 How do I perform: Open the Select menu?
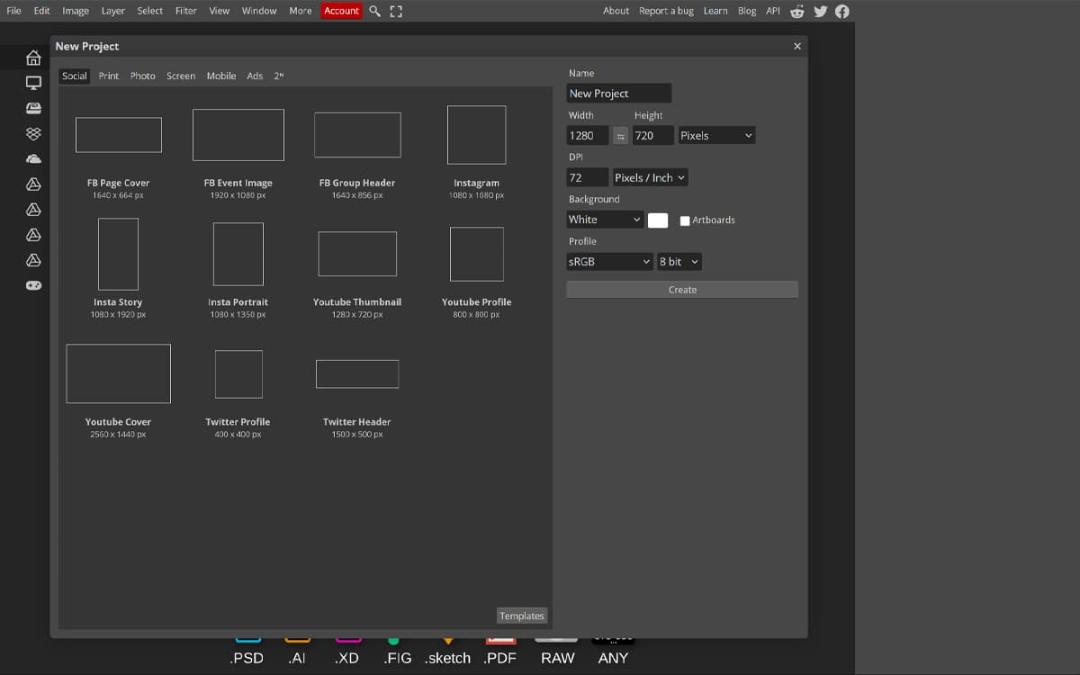coord(149,11)
